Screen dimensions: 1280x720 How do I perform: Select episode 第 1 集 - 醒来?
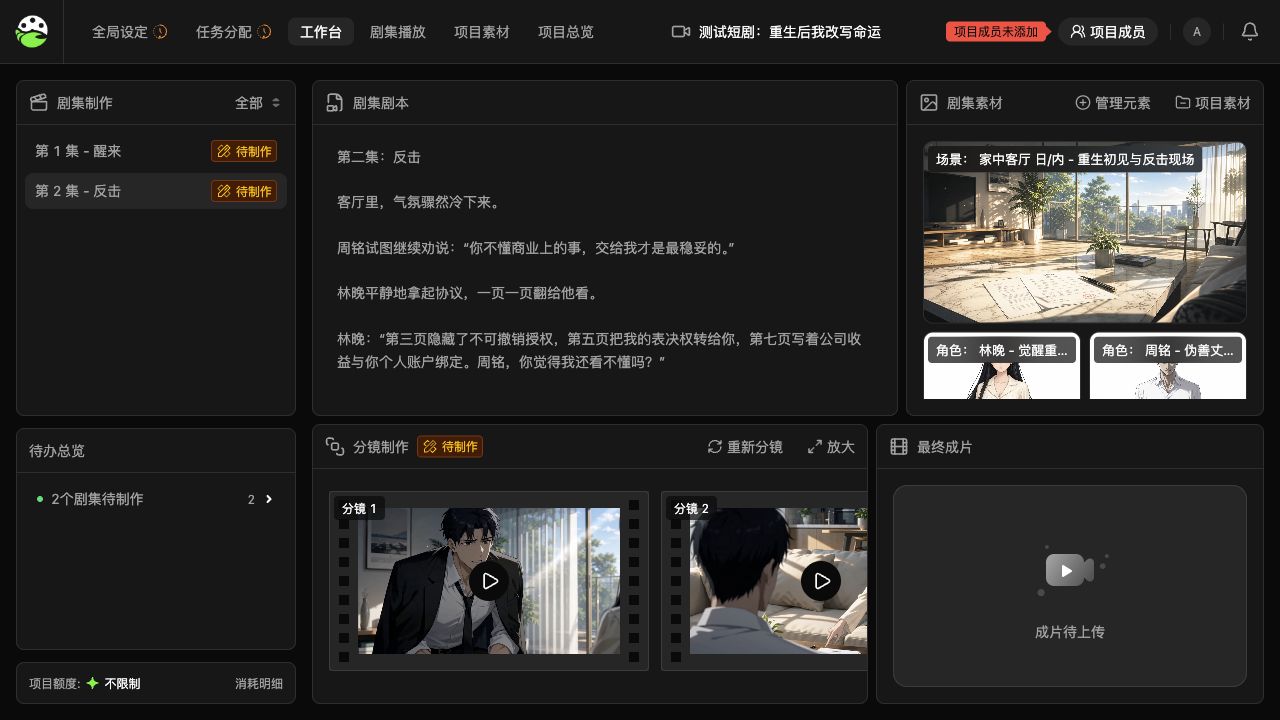coord(156,151)
